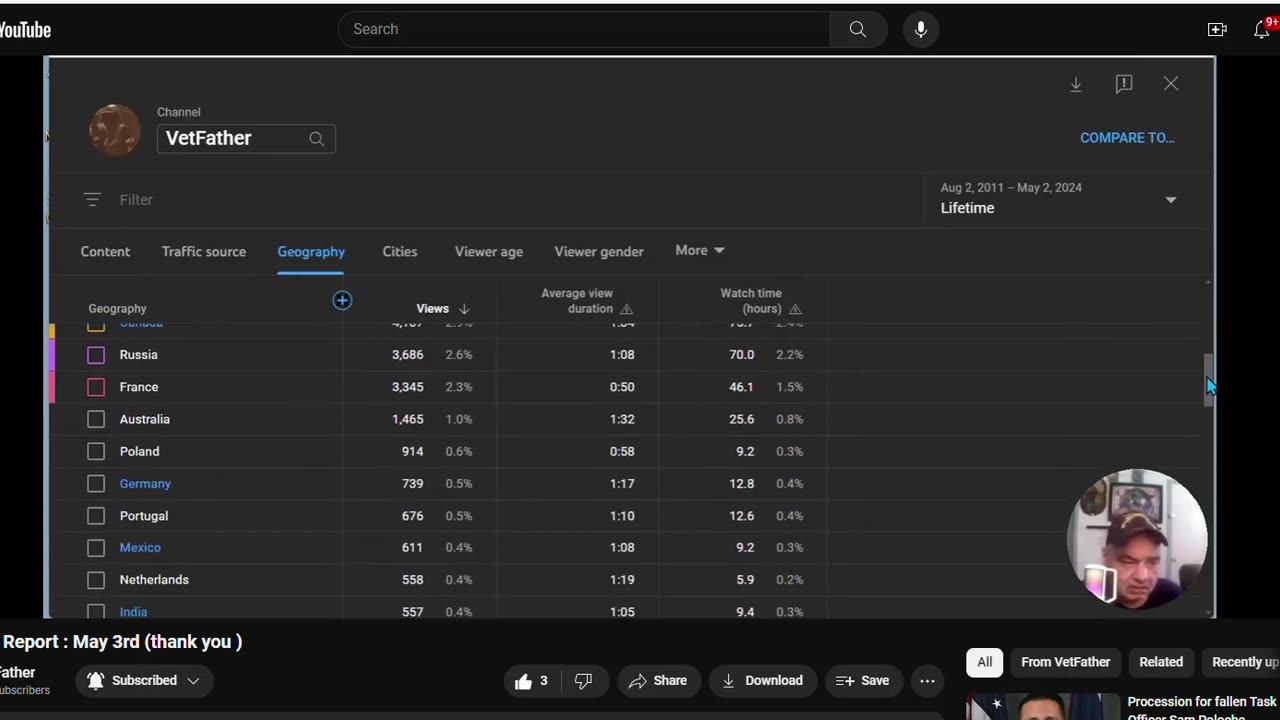This screenshot has width=1280, height=720.
Task: Click the analytics table vertical scrollbar thumb
Action: 1209,379
